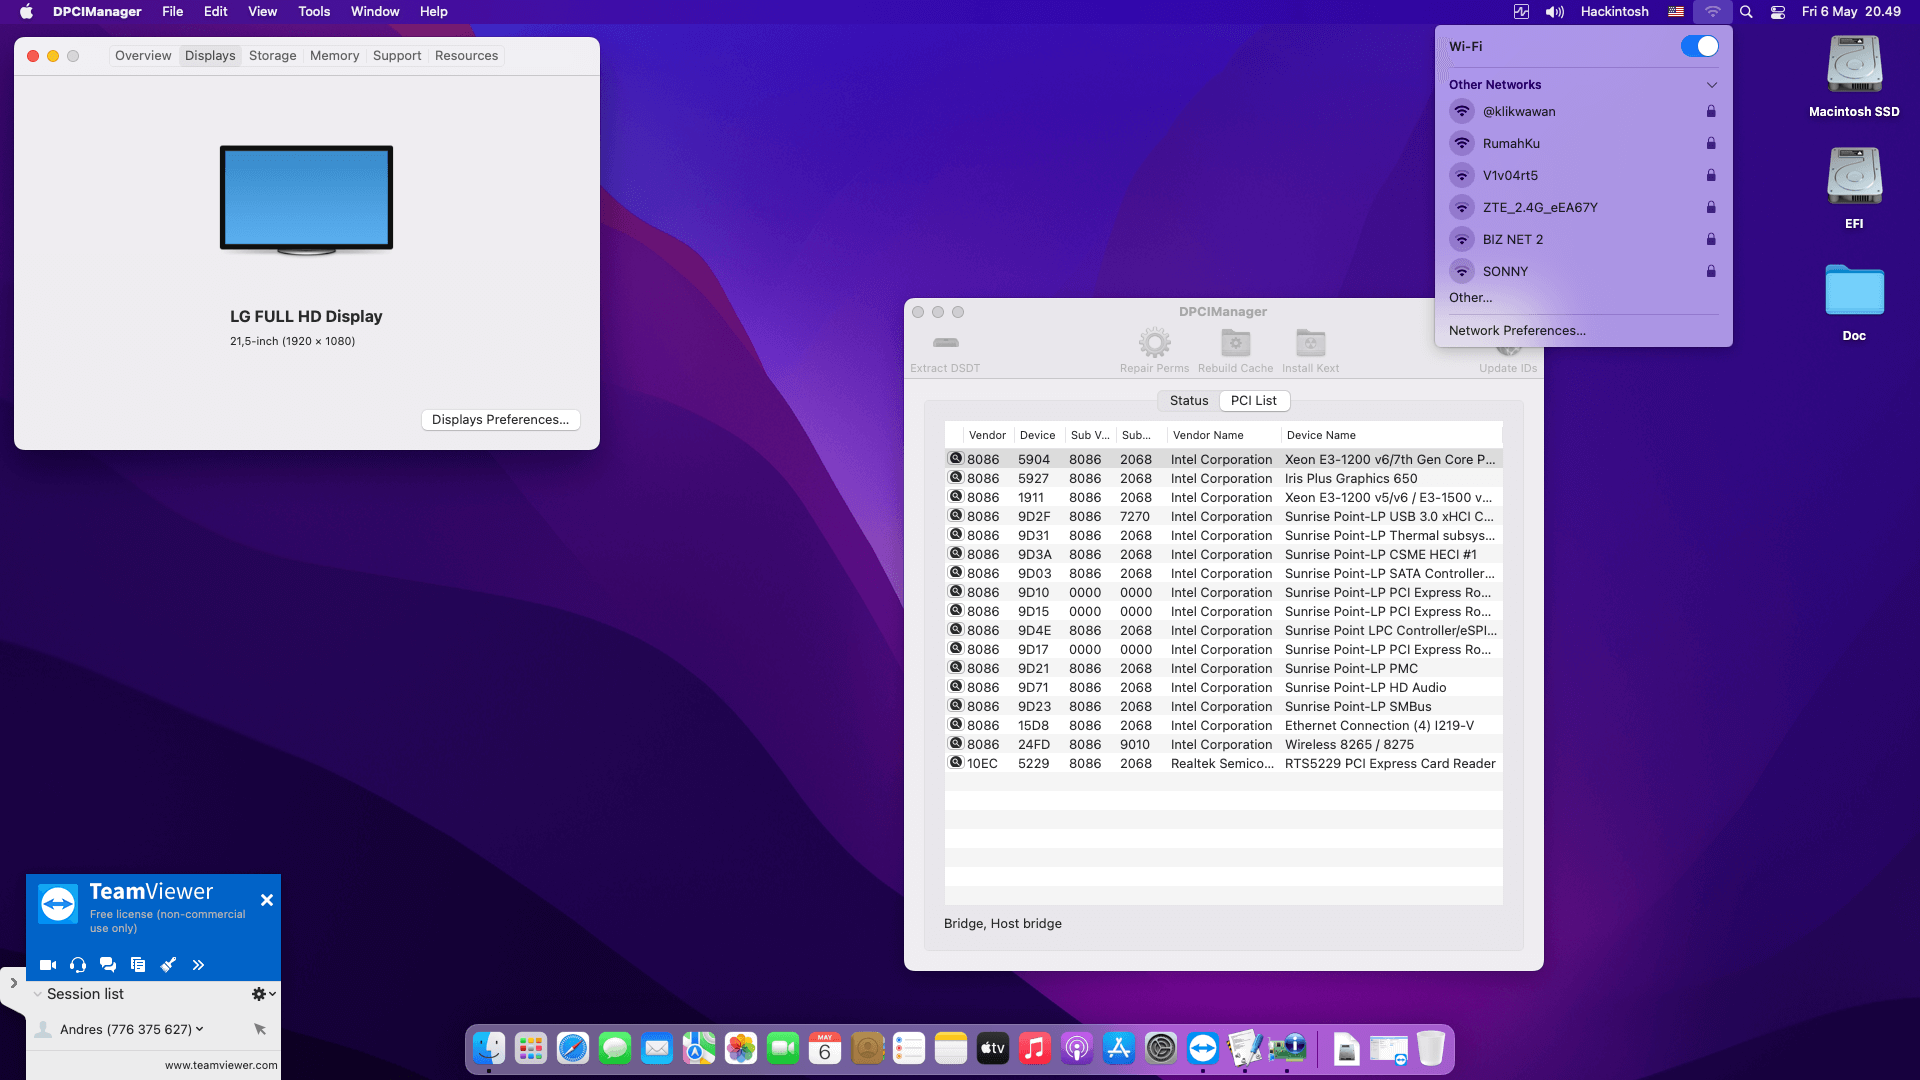Image resolution: width=1920 pixels, height=1080 pixels.
Task: Open the Tools menu
Action: pyautogui.click(x=314, y=12)
